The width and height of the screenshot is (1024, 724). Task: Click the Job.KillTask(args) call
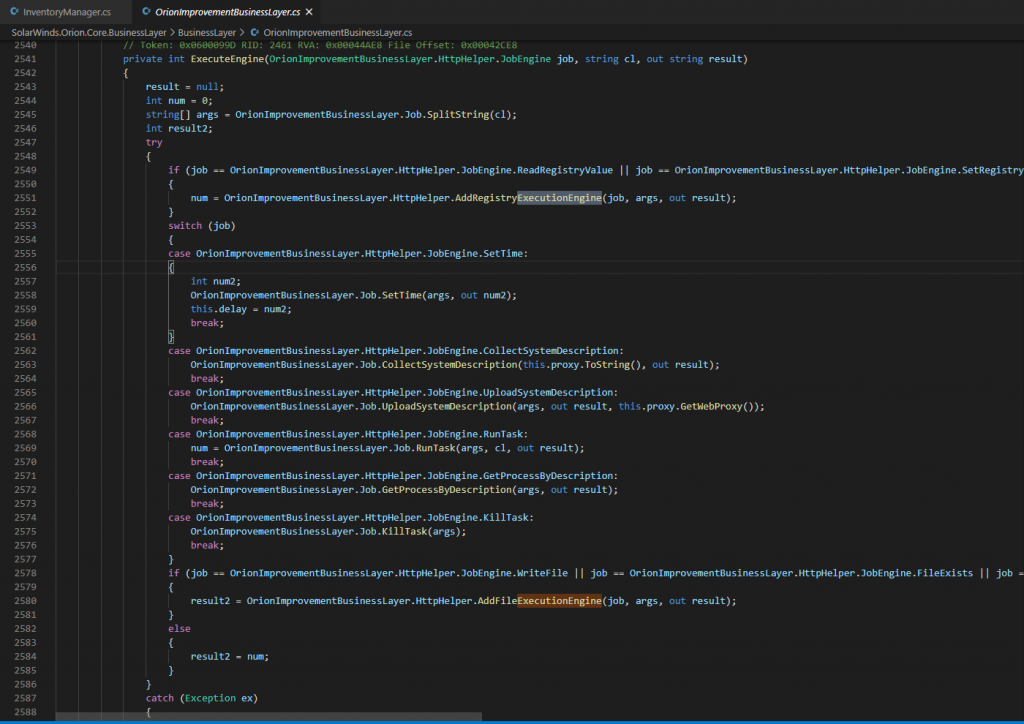click(328, 531)
